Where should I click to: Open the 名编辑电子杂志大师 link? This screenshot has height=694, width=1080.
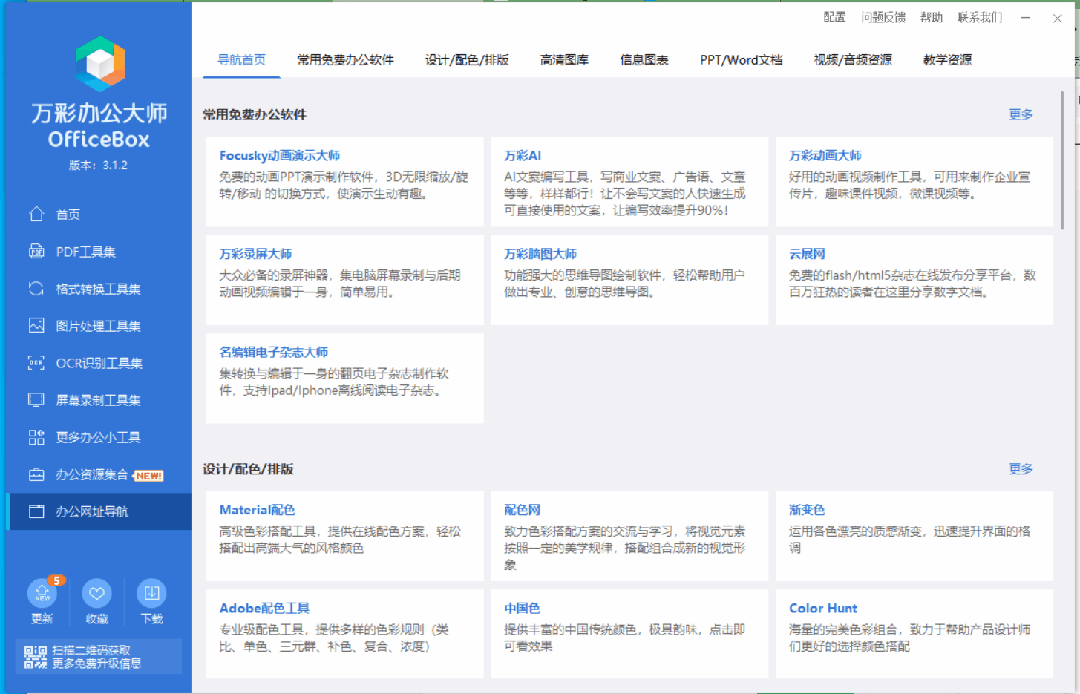(x=273, y=353)
